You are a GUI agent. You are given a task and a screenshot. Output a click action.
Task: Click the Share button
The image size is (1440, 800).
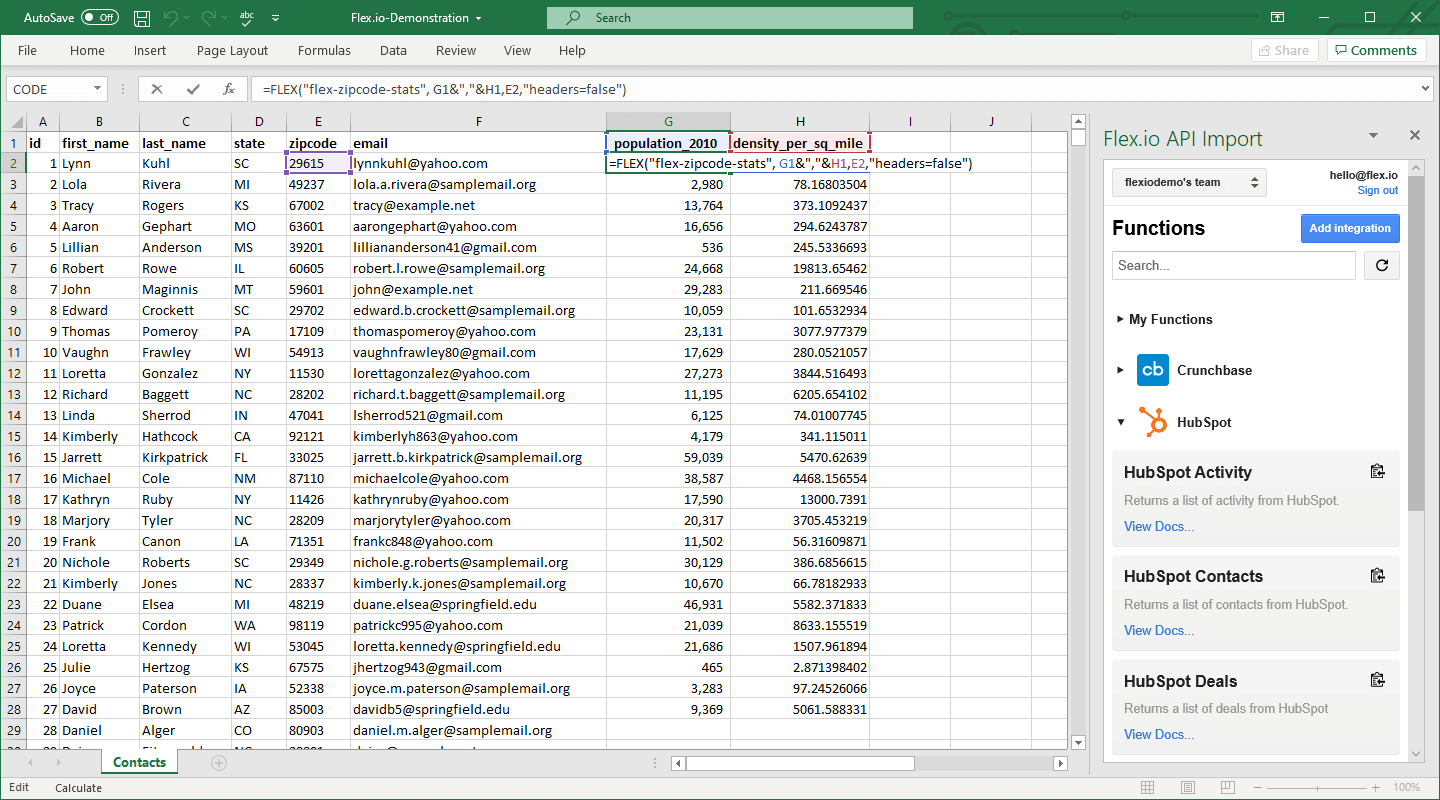click(1284, 50)
